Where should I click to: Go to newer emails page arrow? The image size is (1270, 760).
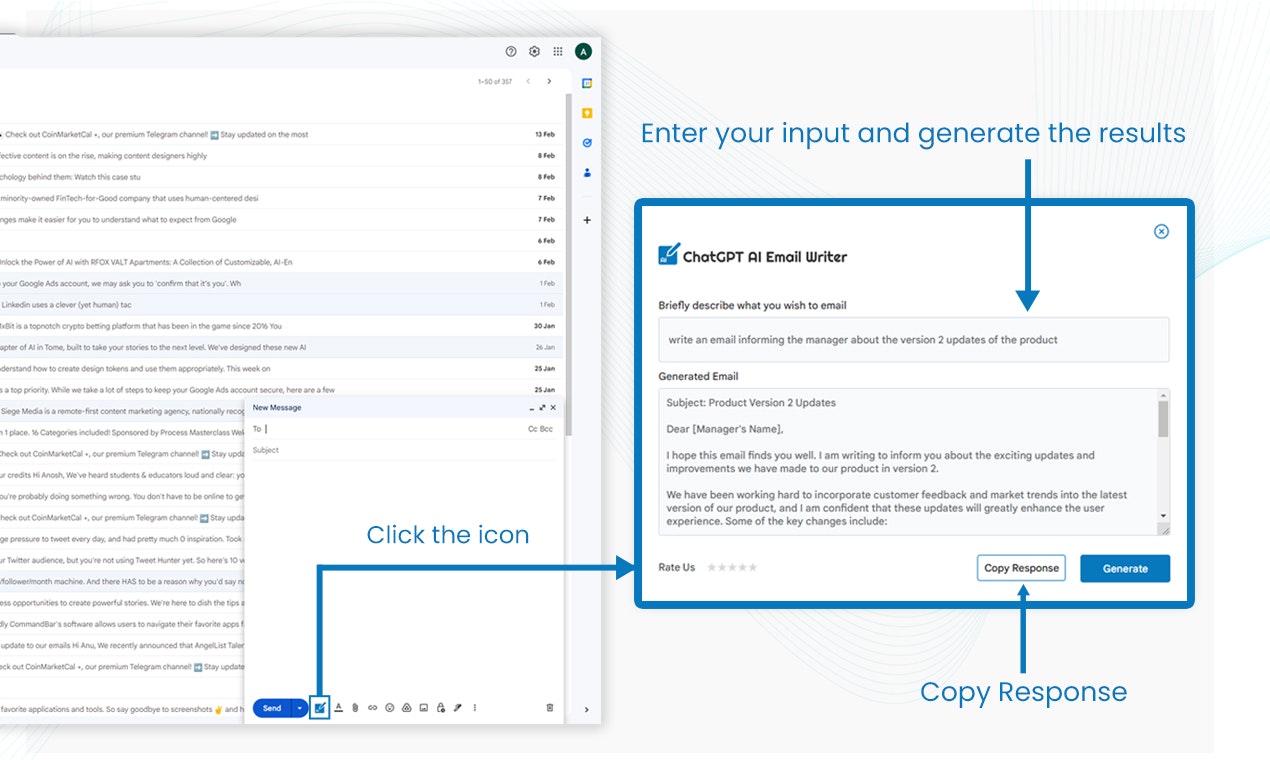528,82
